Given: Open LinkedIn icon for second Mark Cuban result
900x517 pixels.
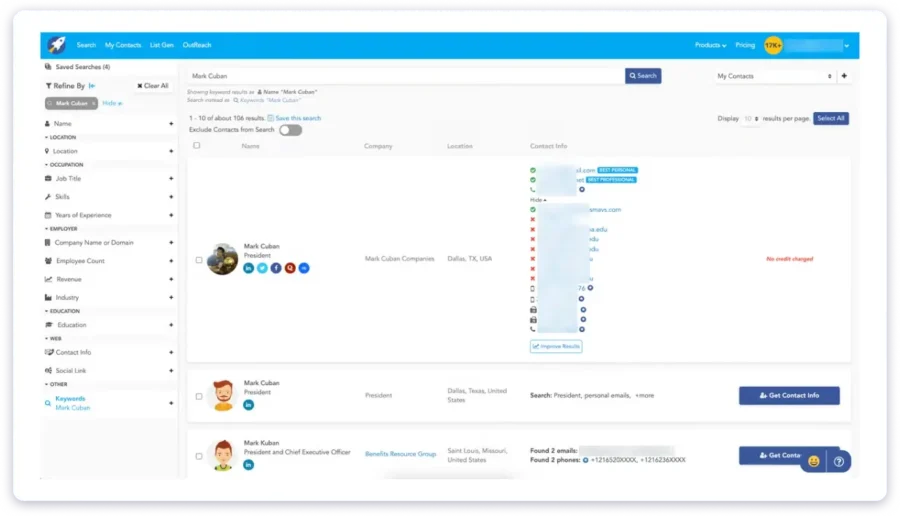Looking at the screenshot, I should 249,405.
